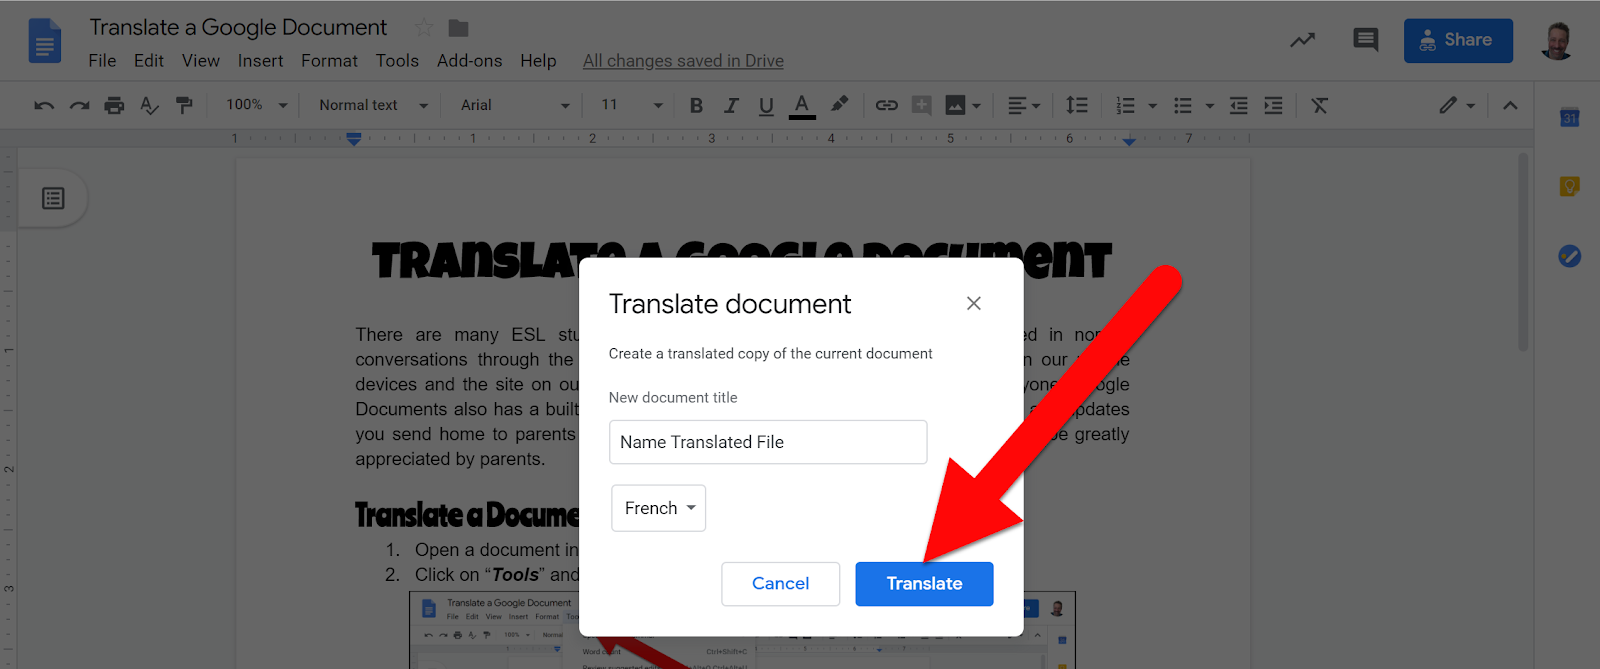1600x669 pixels.
Task: Open the editing mode pencil dropdown
Action: (x=1457, y=105)
